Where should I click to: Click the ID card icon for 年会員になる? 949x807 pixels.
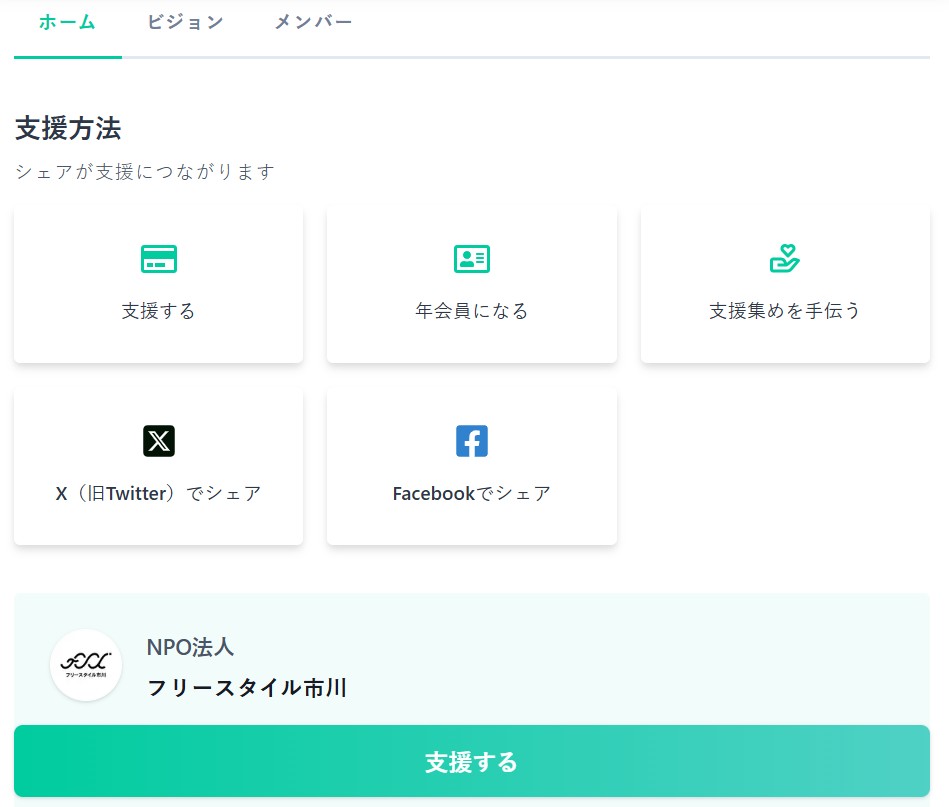coord(471,259)
